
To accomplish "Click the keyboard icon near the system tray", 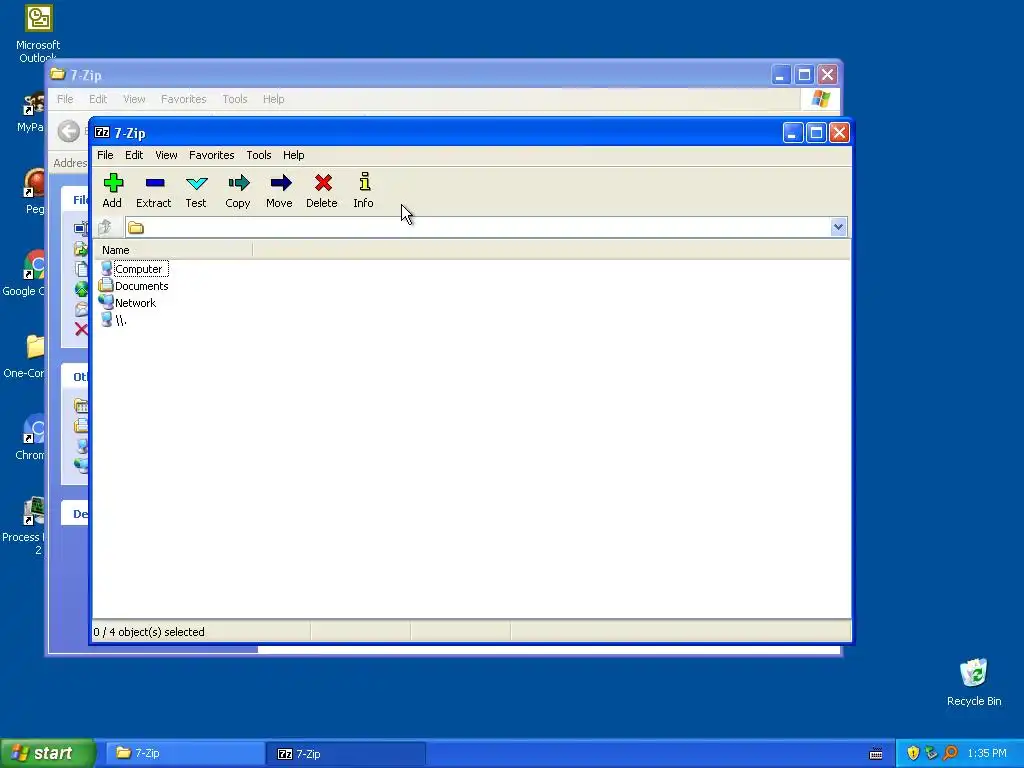I will click(876, 754).
